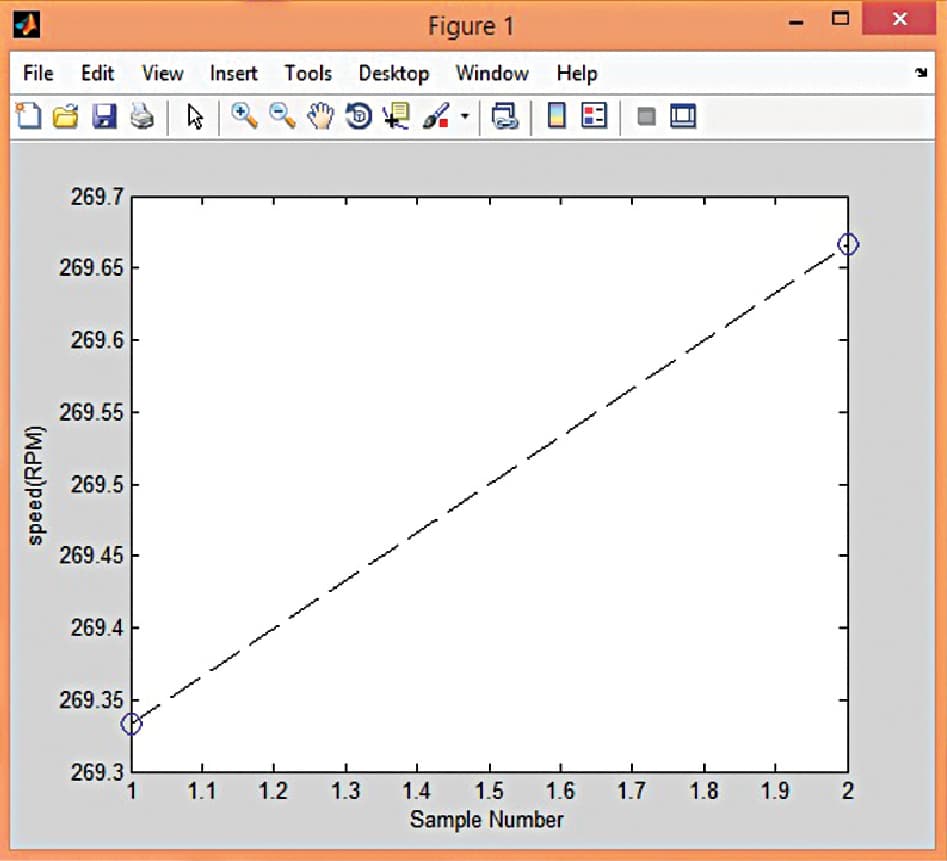Viewport: 947px width, 861px height.
Task: Open the Desktop menu
Action: pyautogui.click(x=393, y=73)
